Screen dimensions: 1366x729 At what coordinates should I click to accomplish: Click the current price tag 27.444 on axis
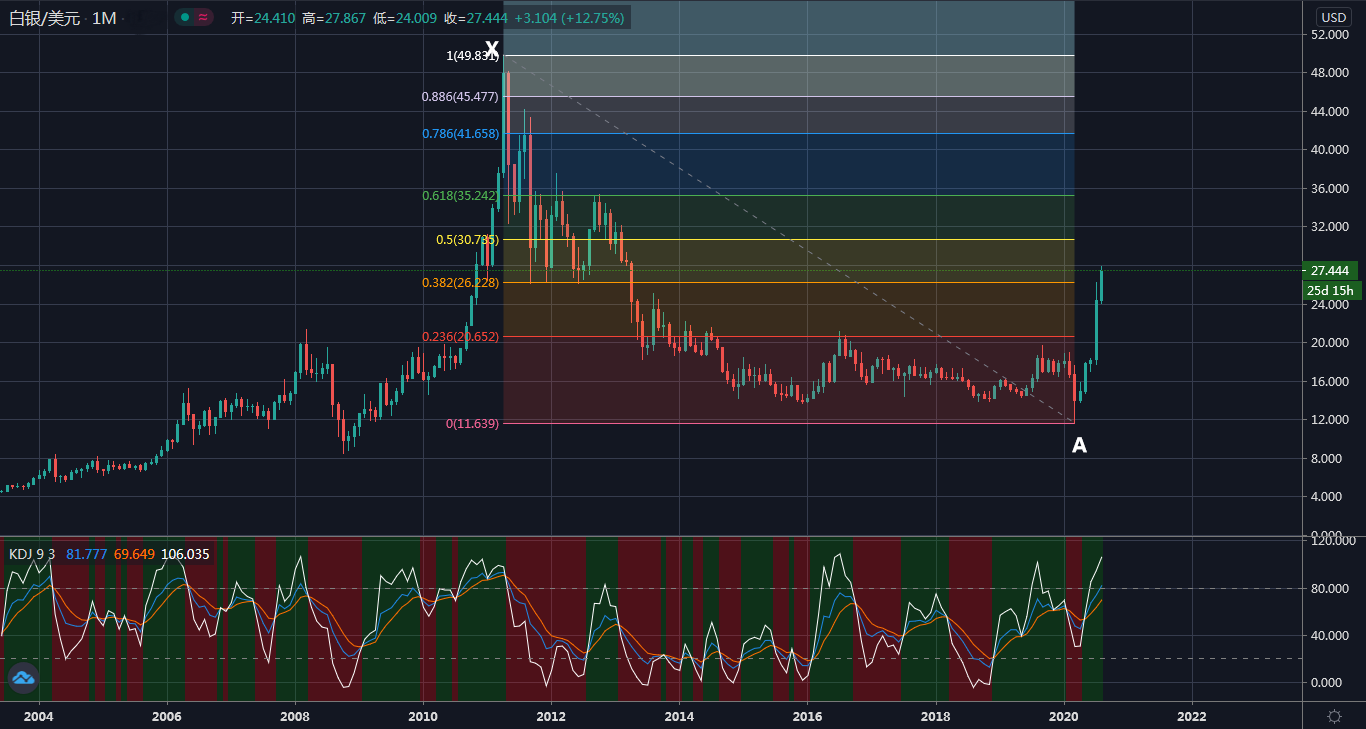(1330, 271)
